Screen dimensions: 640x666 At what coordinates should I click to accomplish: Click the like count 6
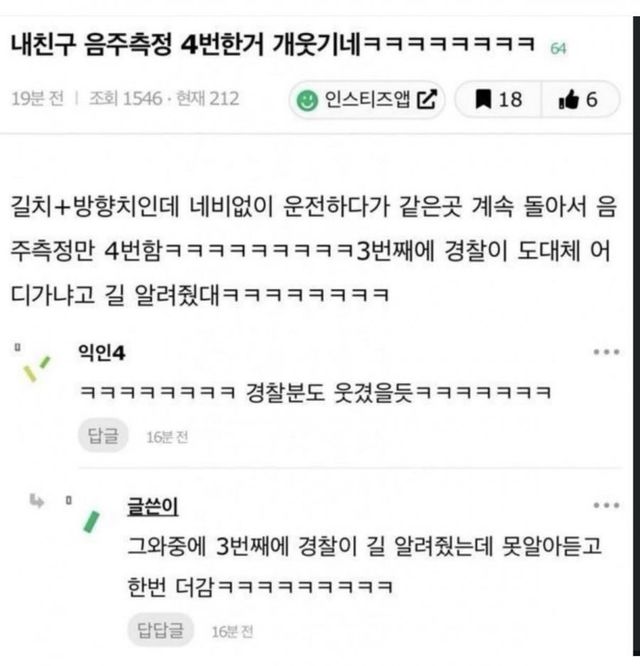coord(592,100)
